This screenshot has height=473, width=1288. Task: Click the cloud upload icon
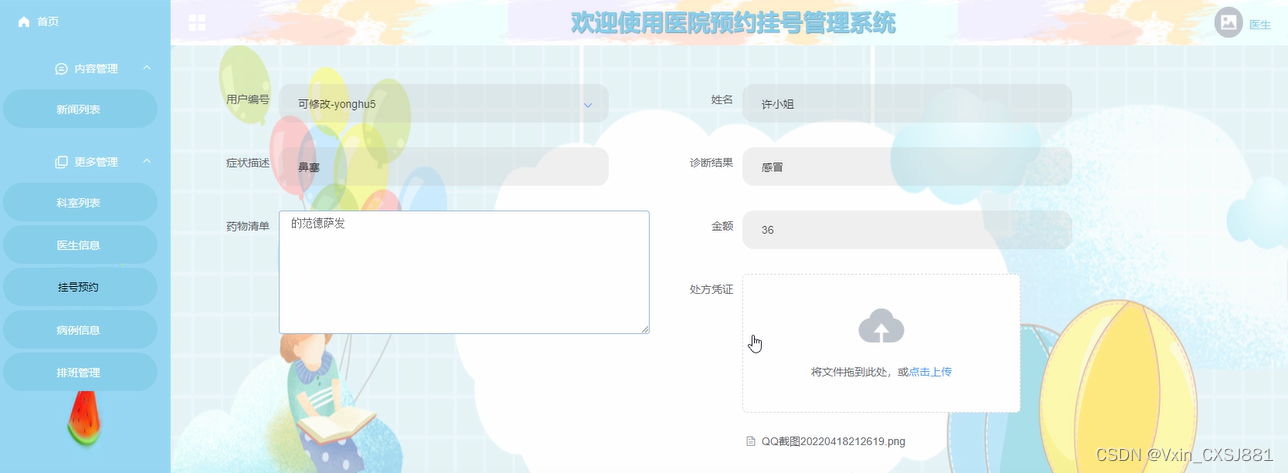tap(881, 327)
